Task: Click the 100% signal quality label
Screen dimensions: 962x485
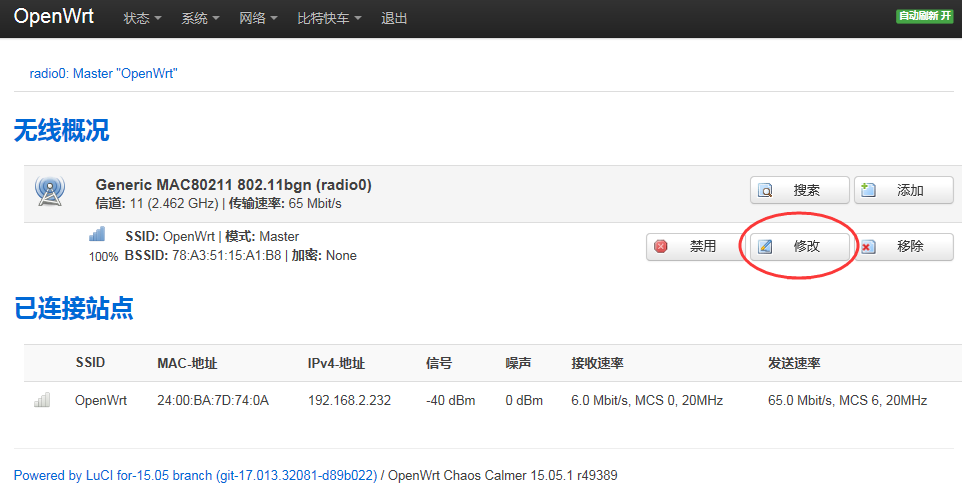Action: [x=103, y=256]
